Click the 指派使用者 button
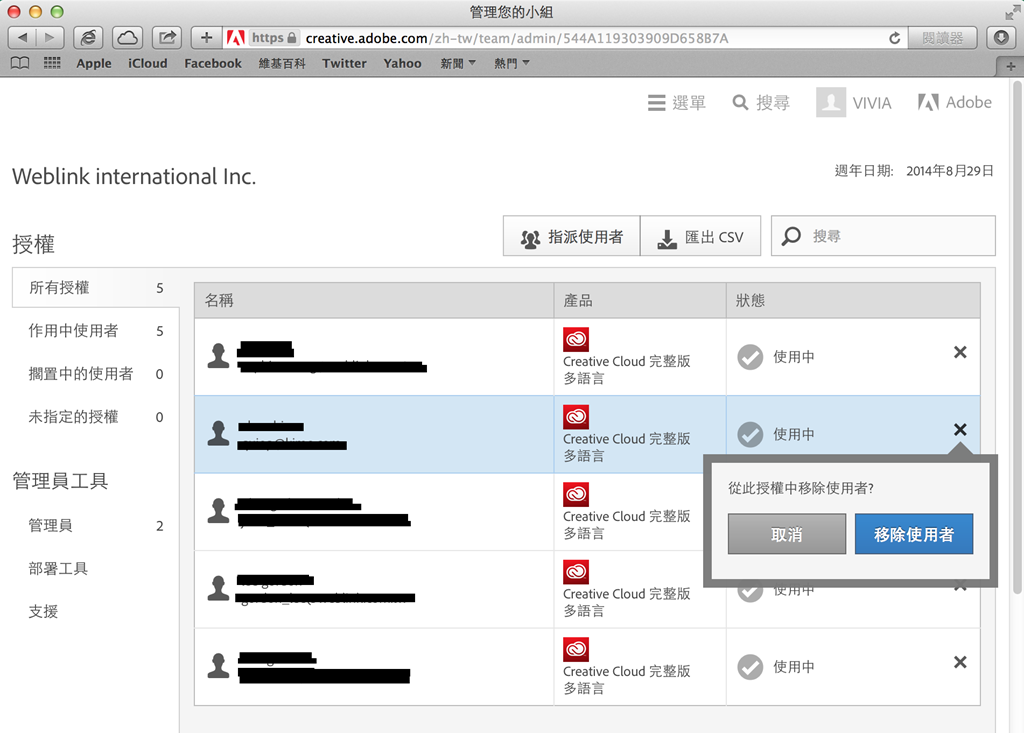Image resolution: width=1024 pixels, height=733 pixels. pyautogui.click(x=571, y=236)
